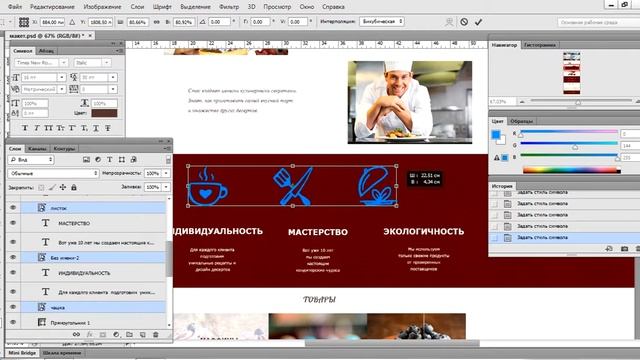640x360 pixels.
Task: Open the opacity 'Непрозрачность' dropdown arrow
Action: 166,173
